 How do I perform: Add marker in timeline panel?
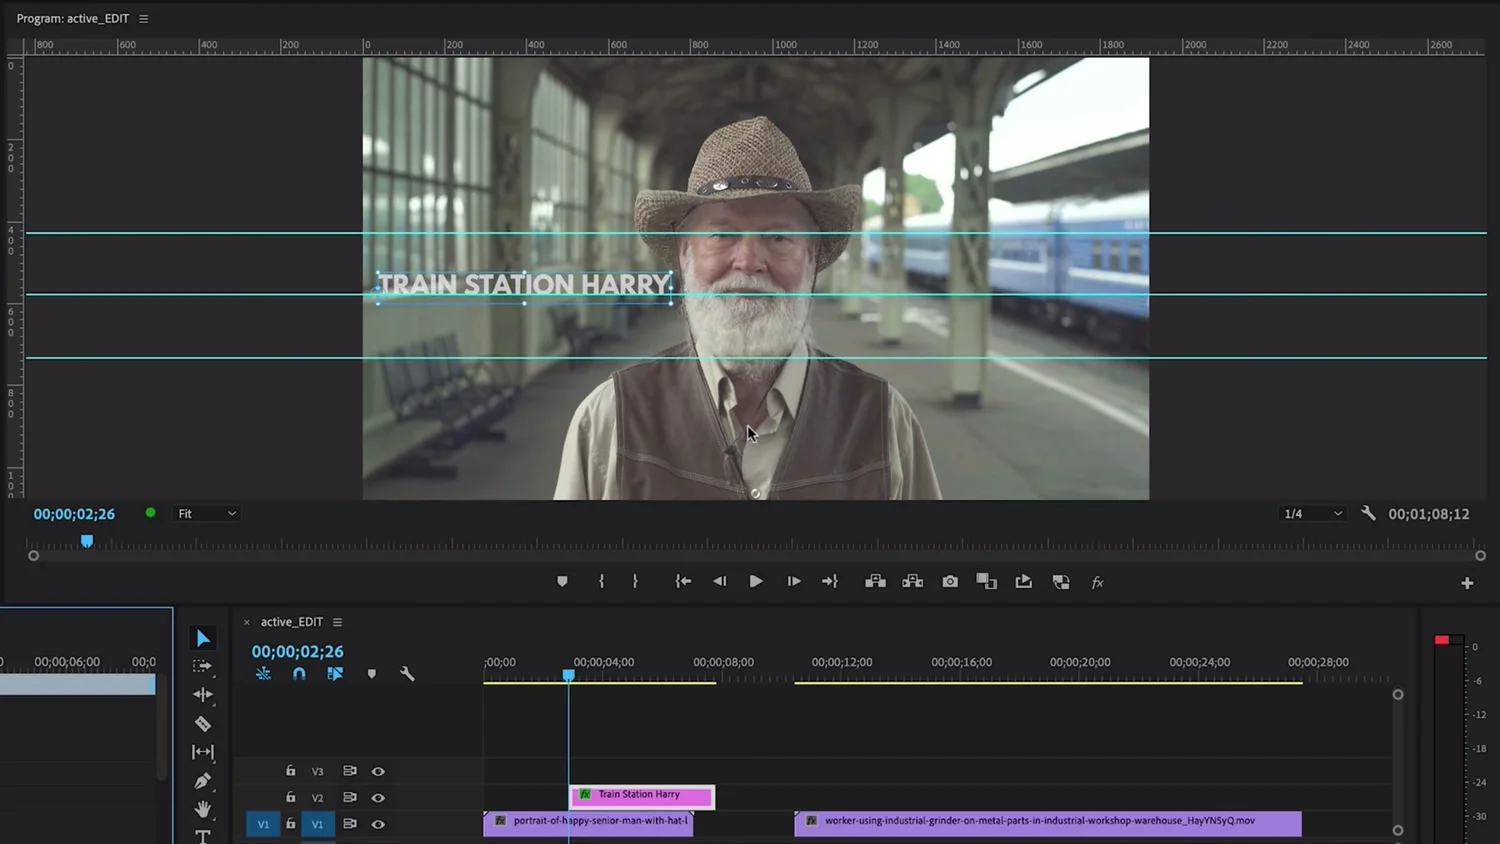click(x=372, y=674)
